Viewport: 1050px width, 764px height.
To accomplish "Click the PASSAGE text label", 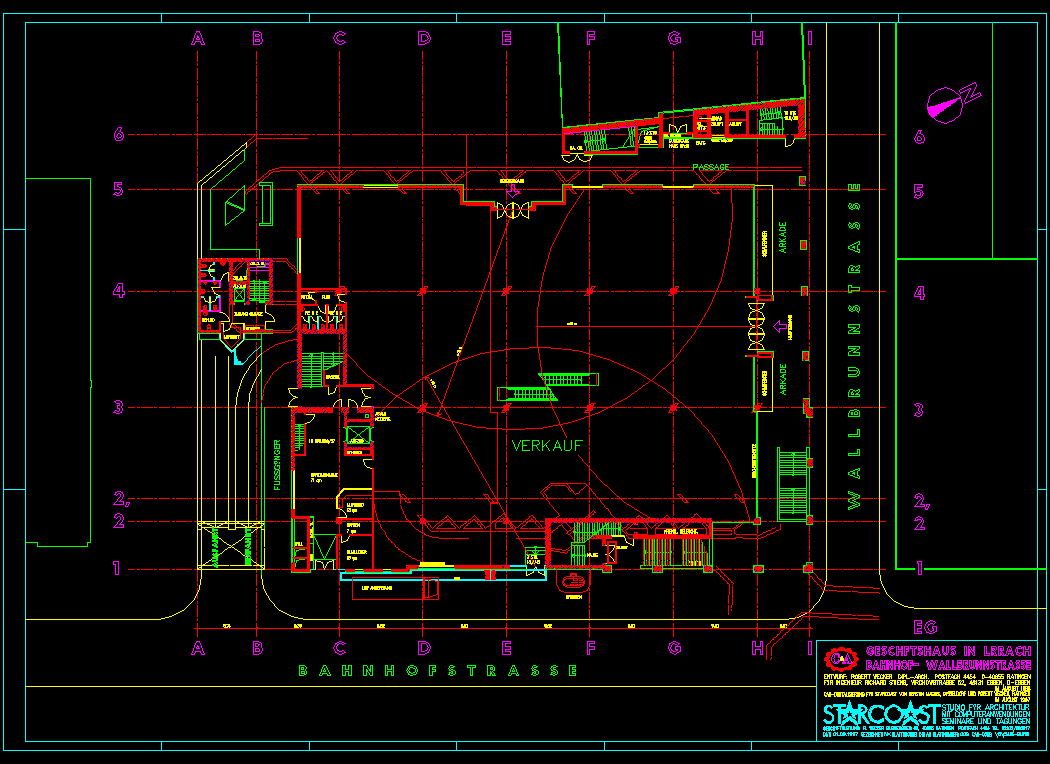I will coord(710,167).
